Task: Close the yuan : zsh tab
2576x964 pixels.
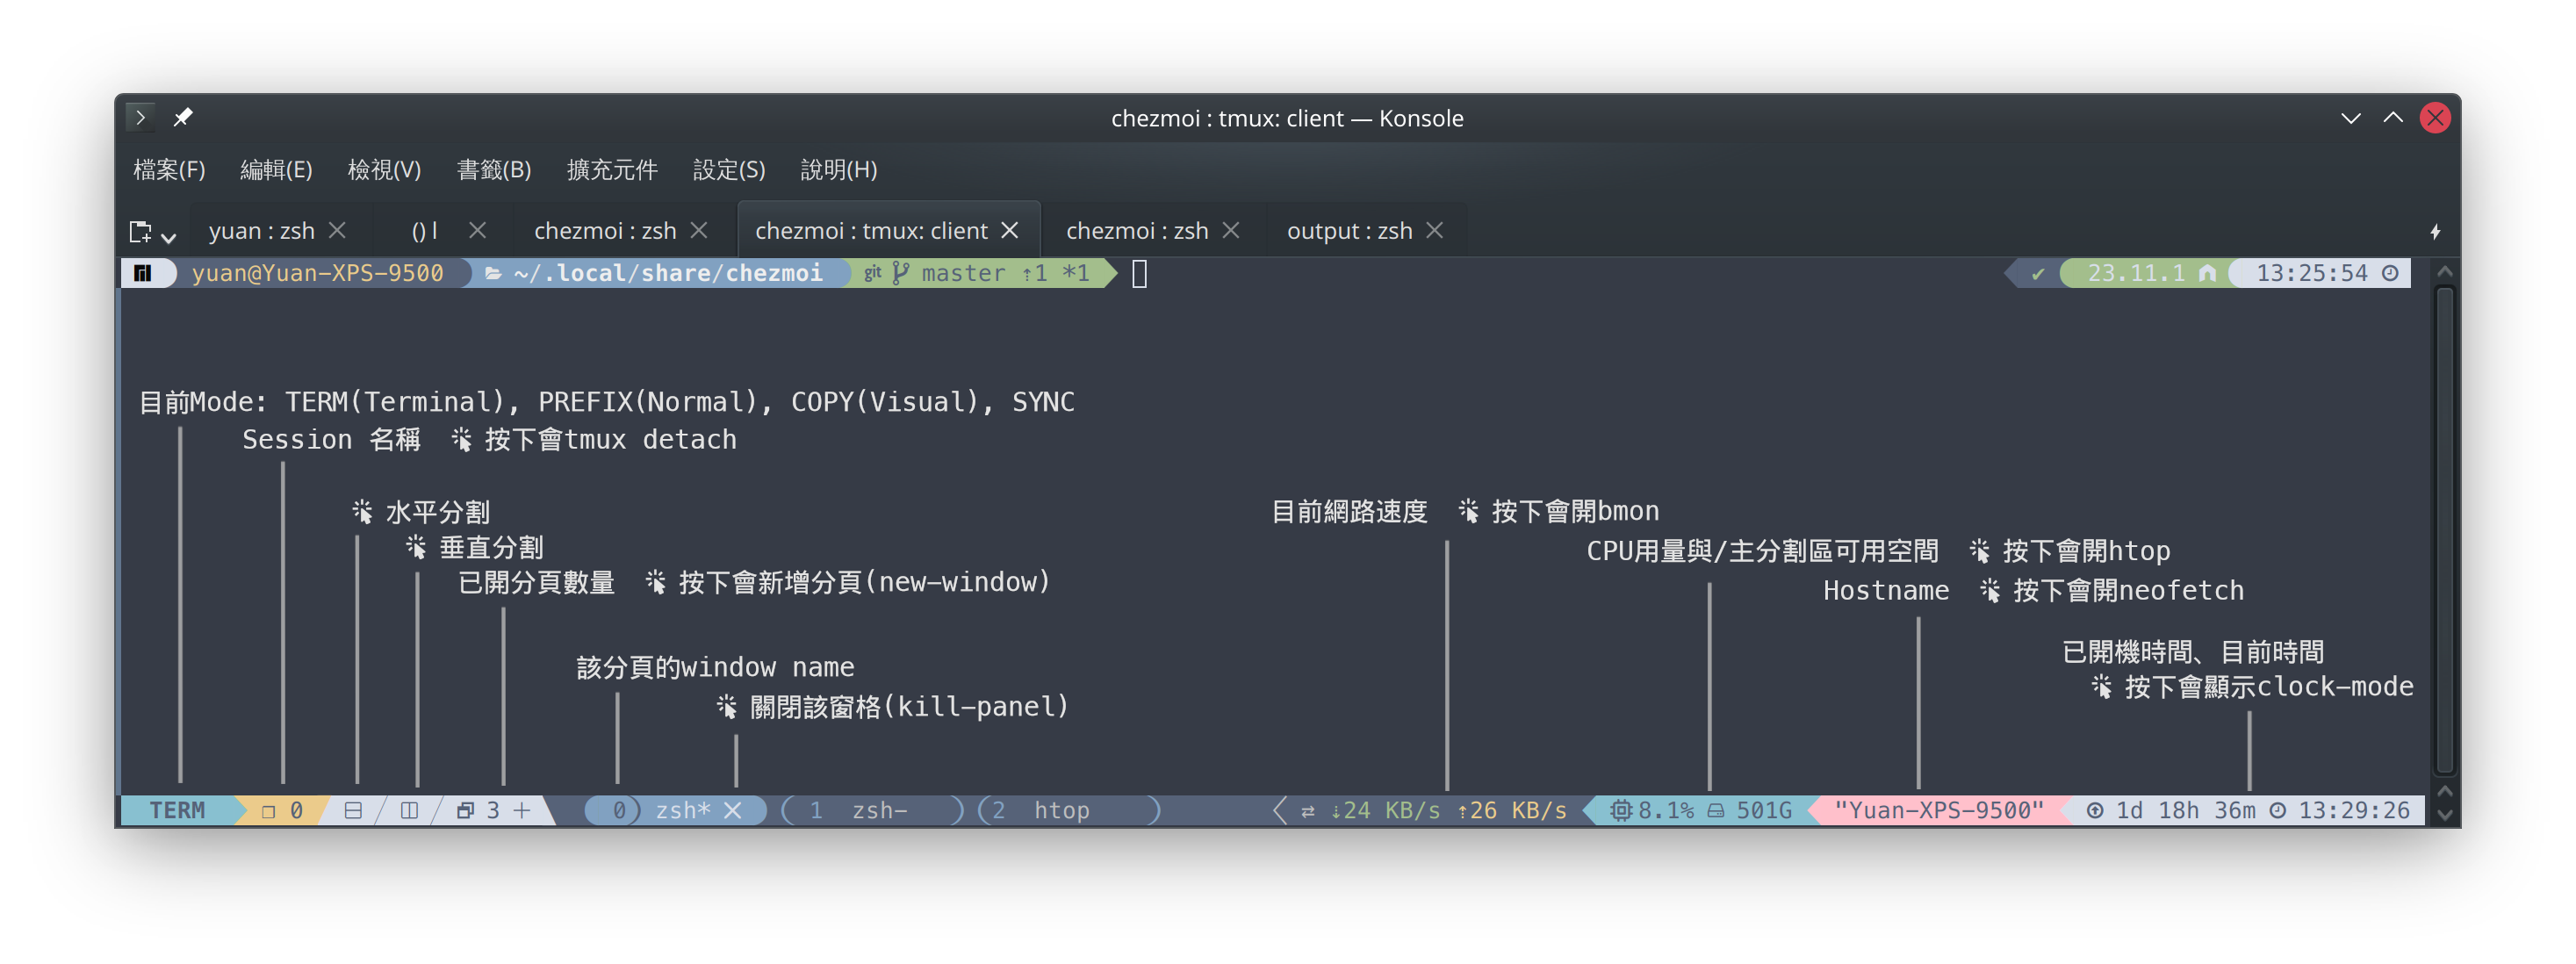Action: [338, 231]
